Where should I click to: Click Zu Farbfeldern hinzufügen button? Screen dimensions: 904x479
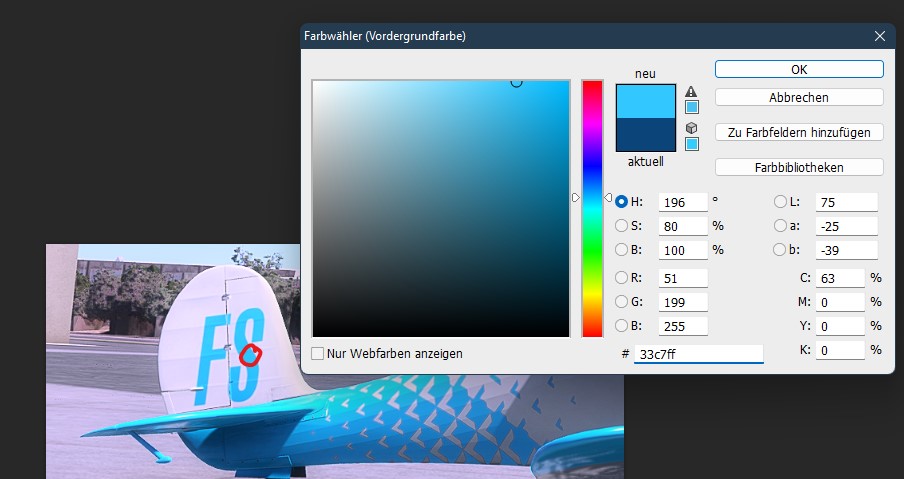click(x=799, y=132)
